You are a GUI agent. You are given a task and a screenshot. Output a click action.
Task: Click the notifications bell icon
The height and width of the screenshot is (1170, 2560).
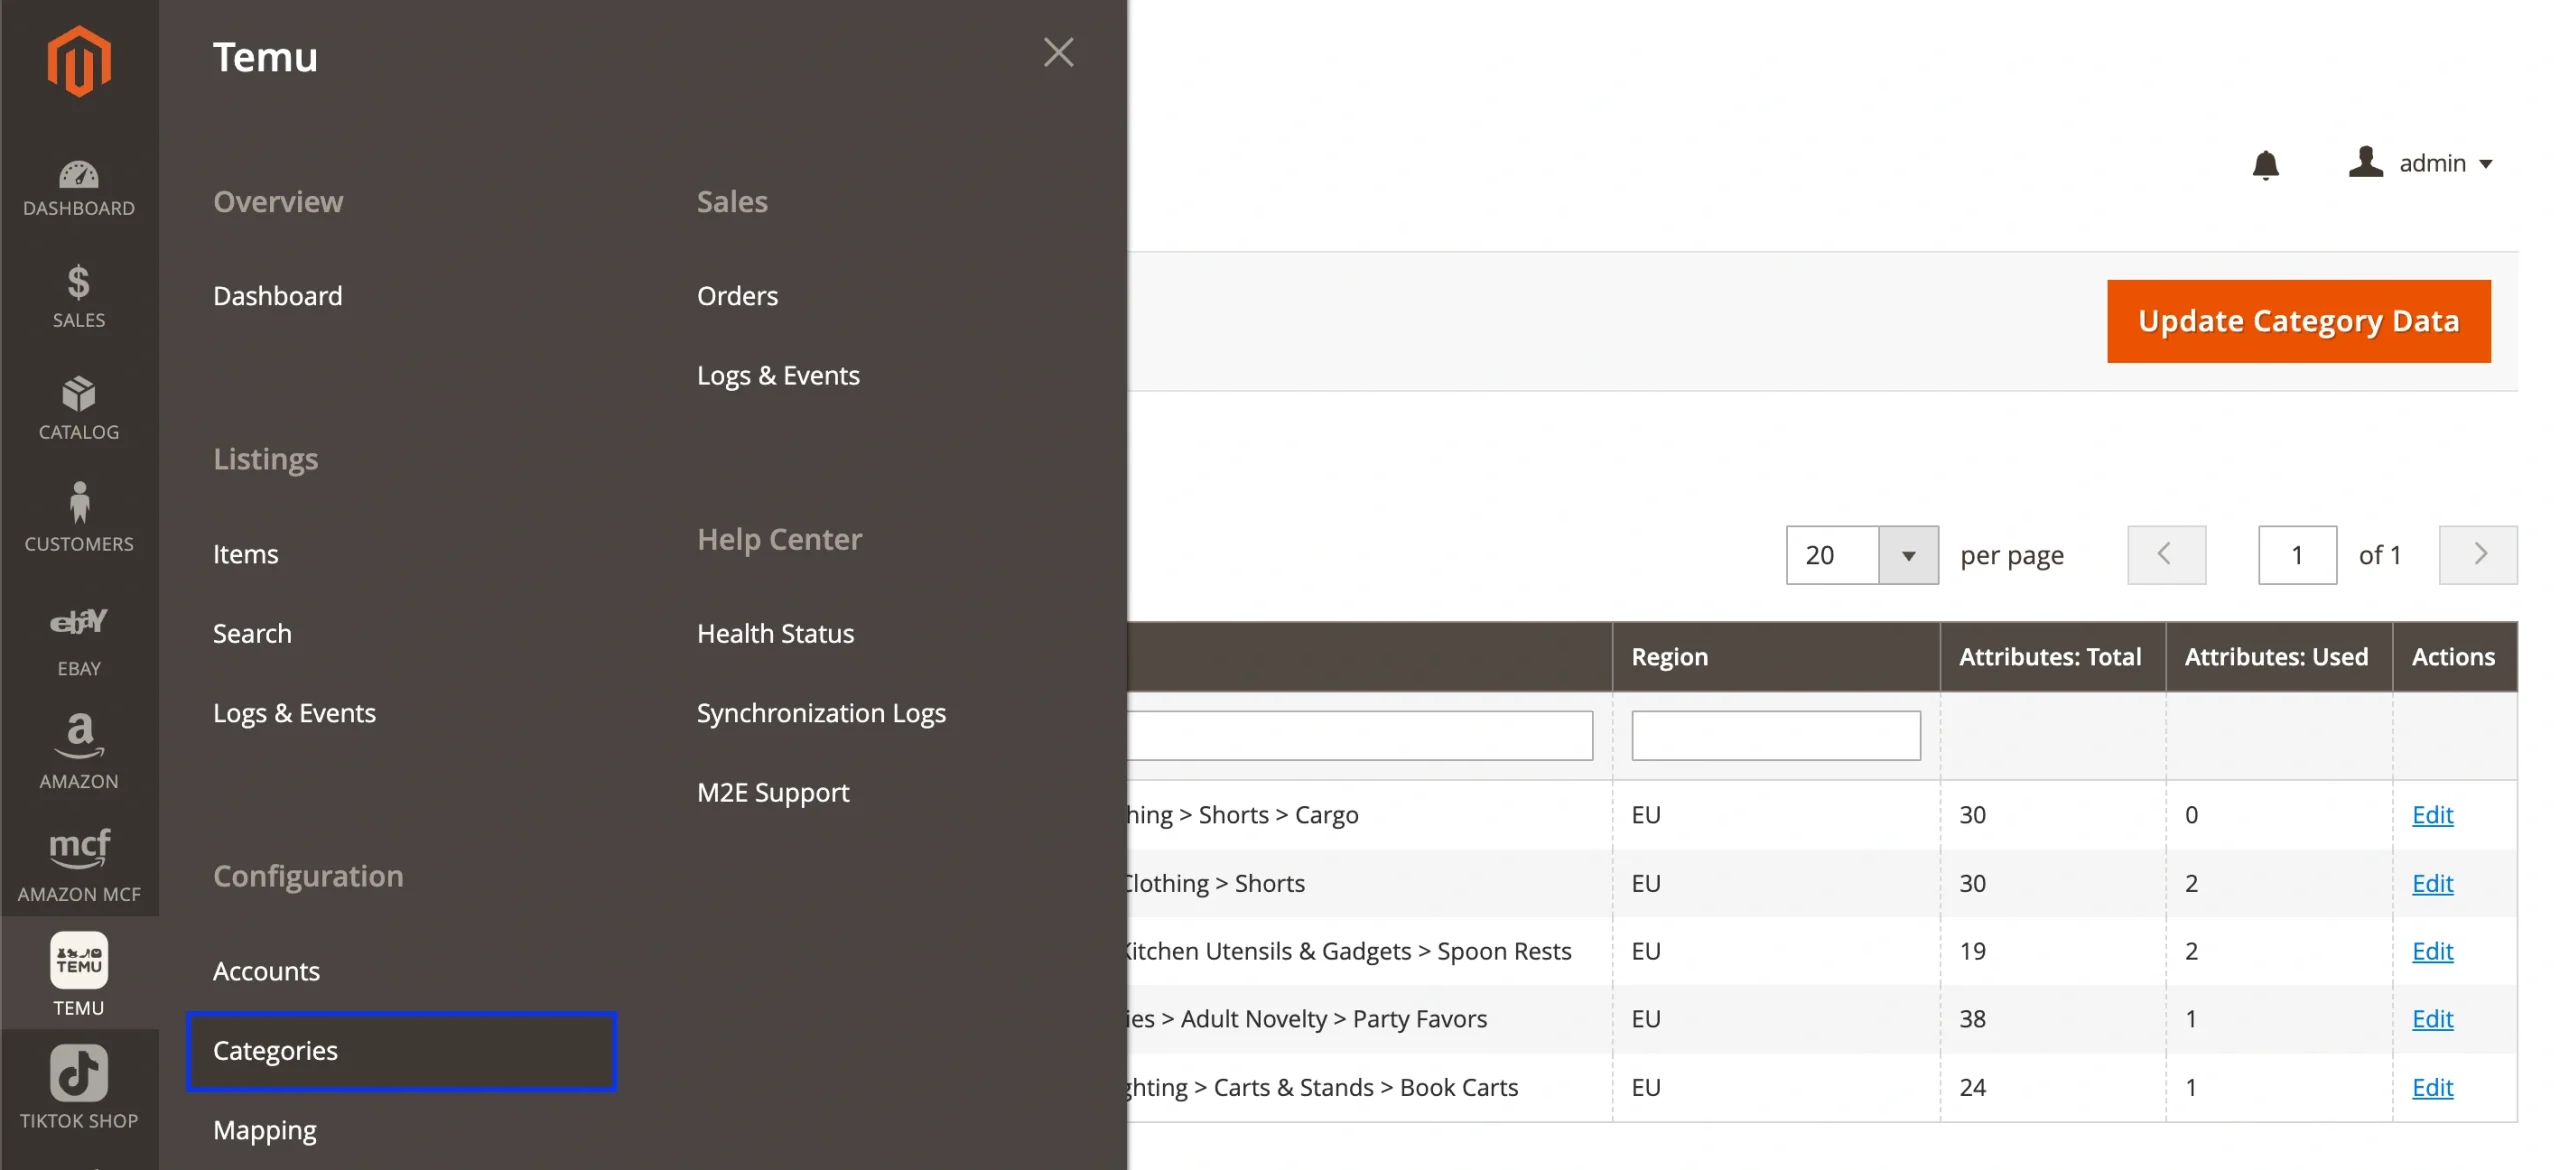point(2265,164)
